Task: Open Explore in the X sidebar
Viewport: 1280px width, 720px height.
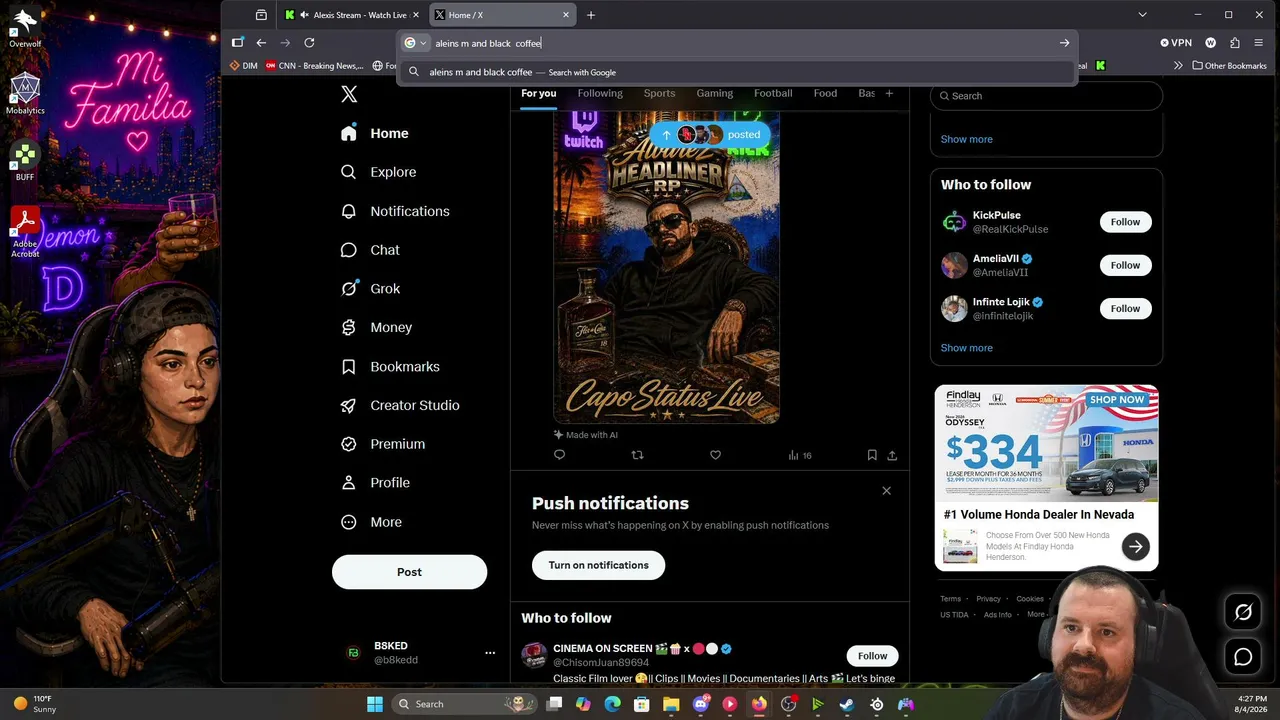Action: 378,172
